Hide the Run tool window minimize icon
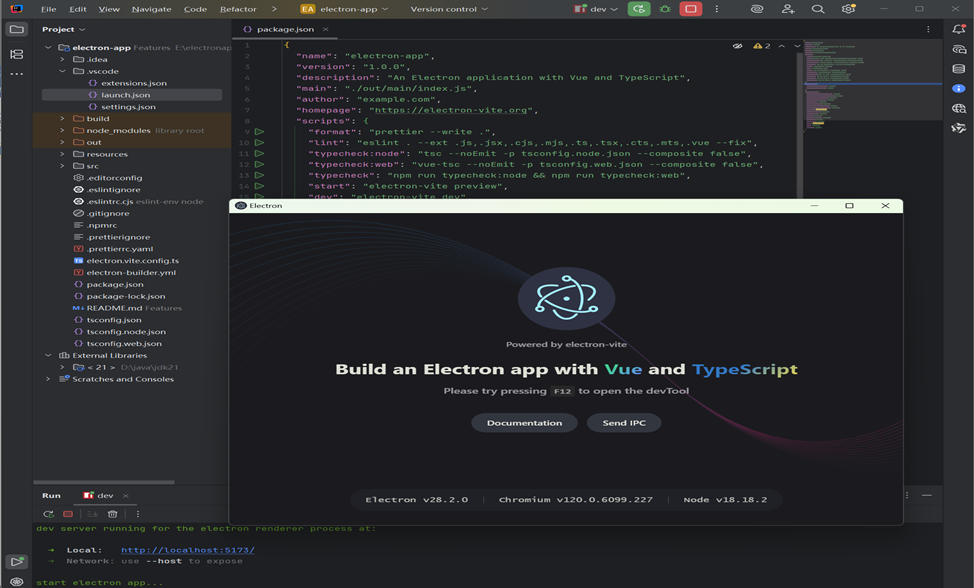The width and height of the screenshot is (974, 588). coord(927,495)
